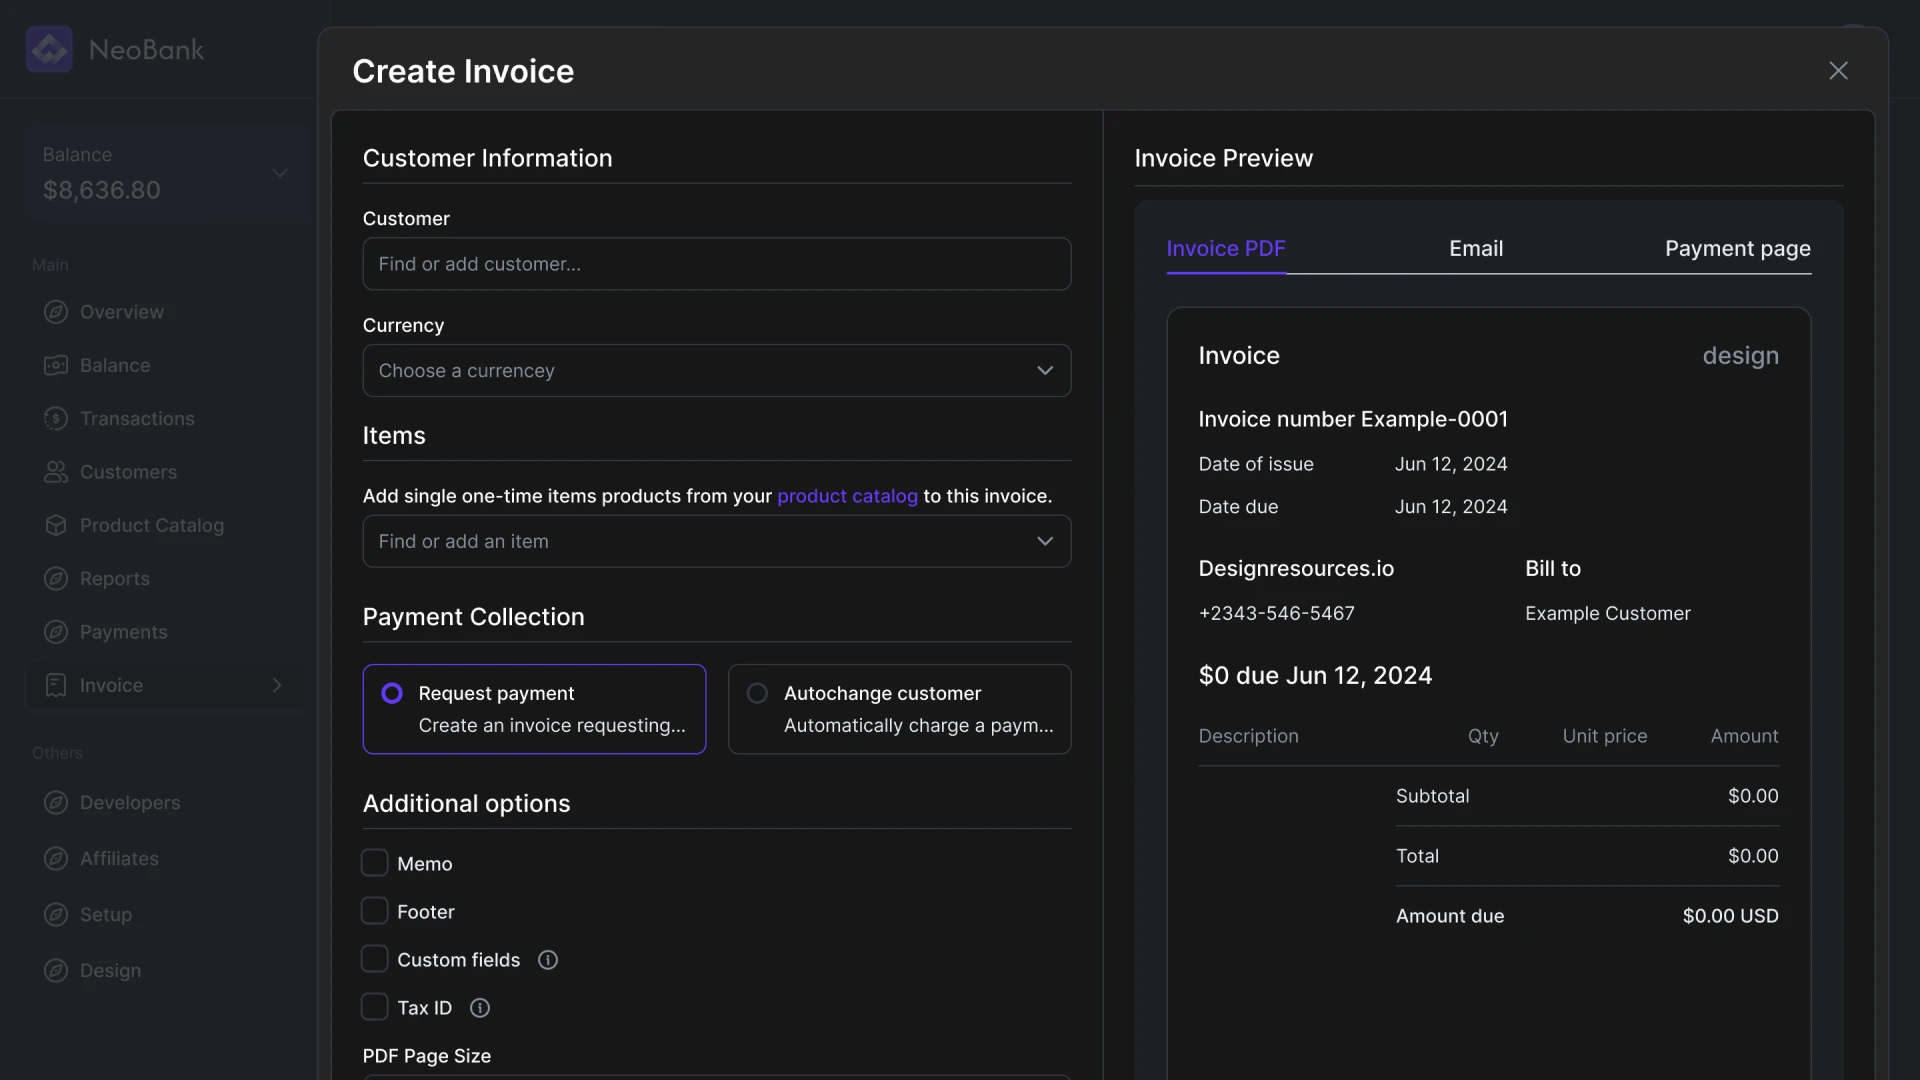Open the Choose a currency dropdown

tap(716, 370)
